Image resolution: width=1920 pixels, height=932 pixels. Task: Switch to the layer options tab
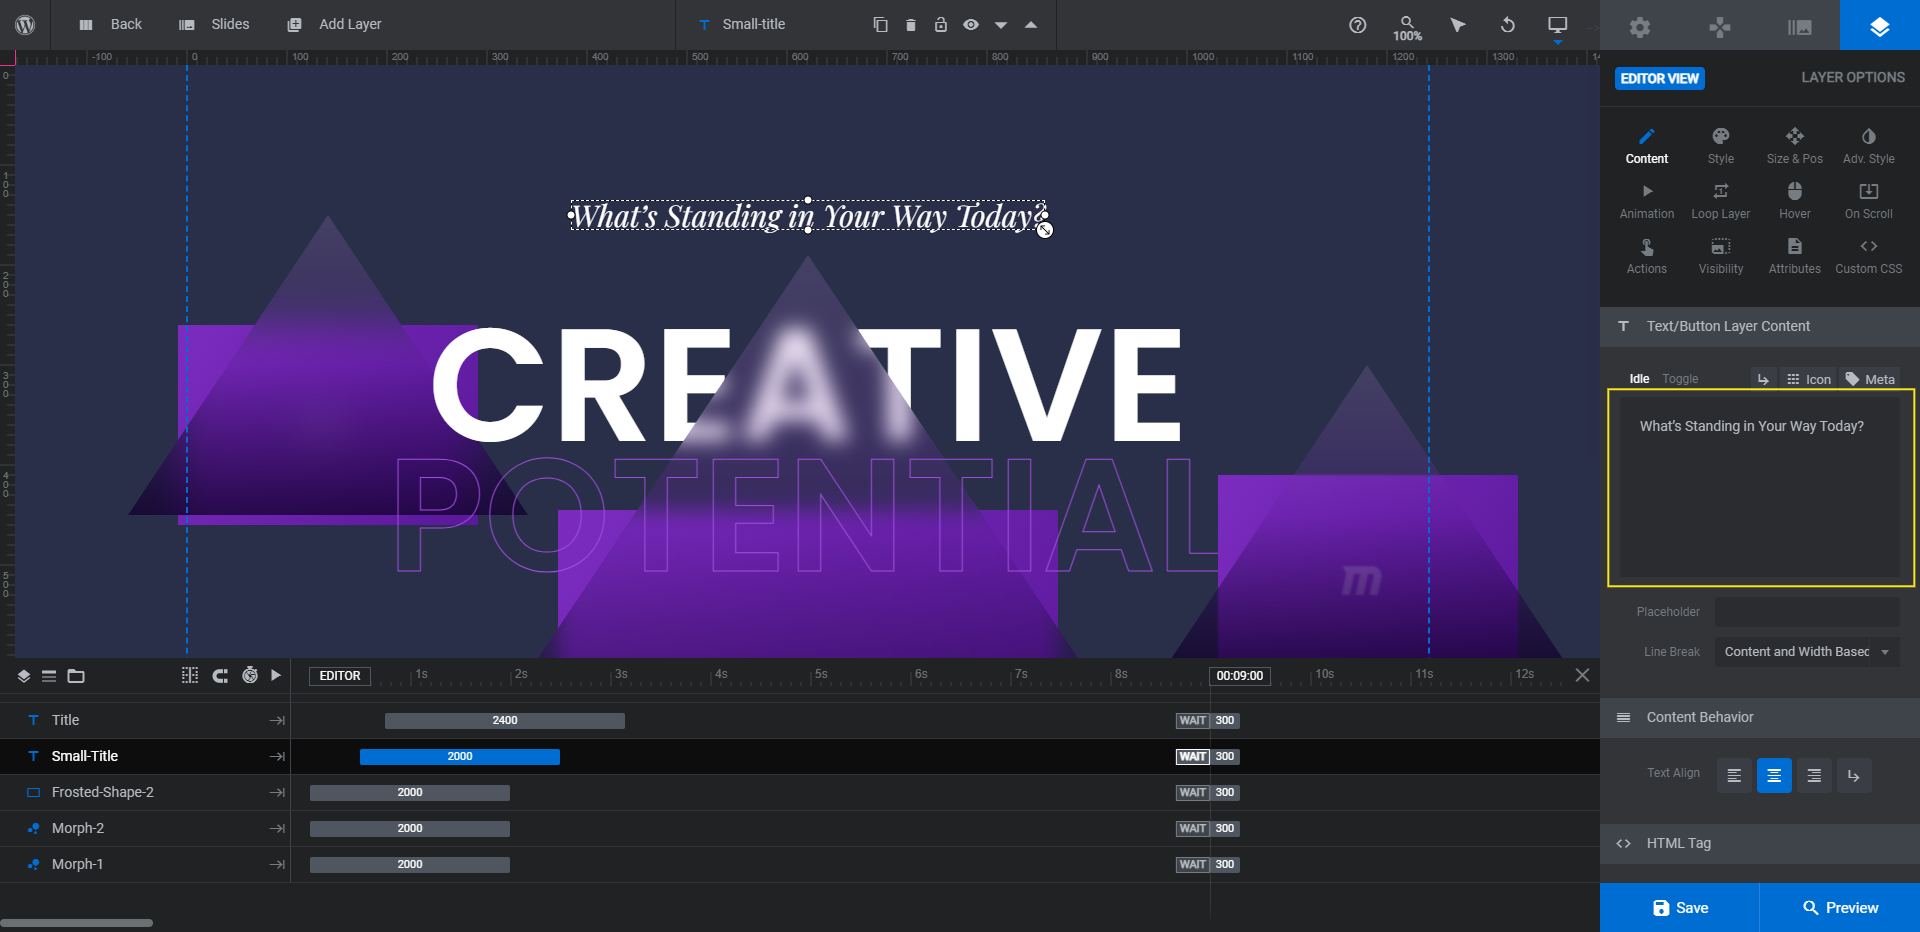point(1880,26)
